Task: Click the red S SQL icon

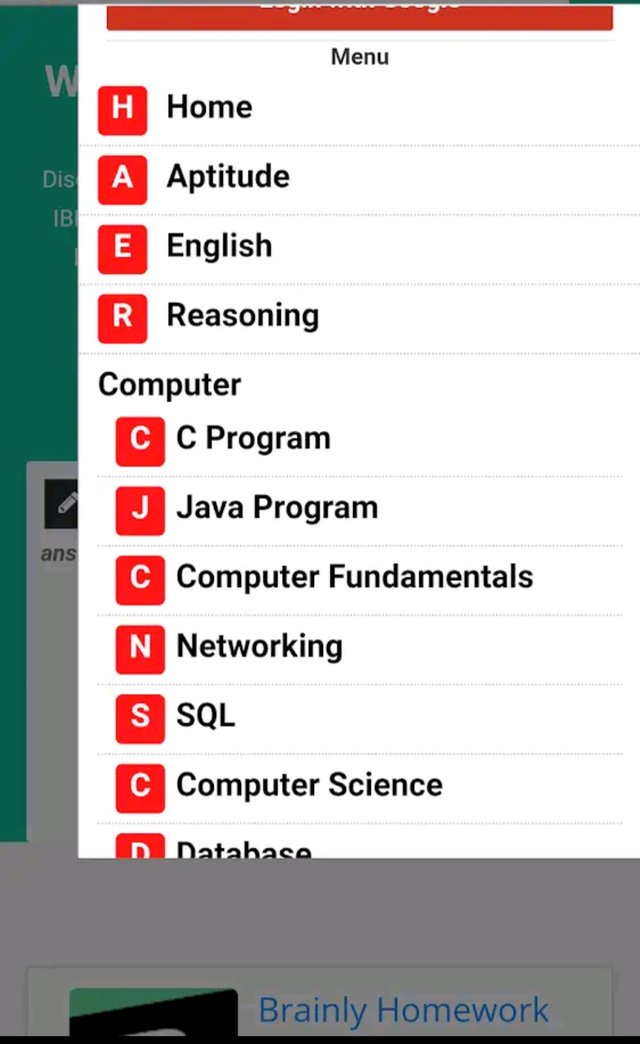Action: [x=140, y=717]
